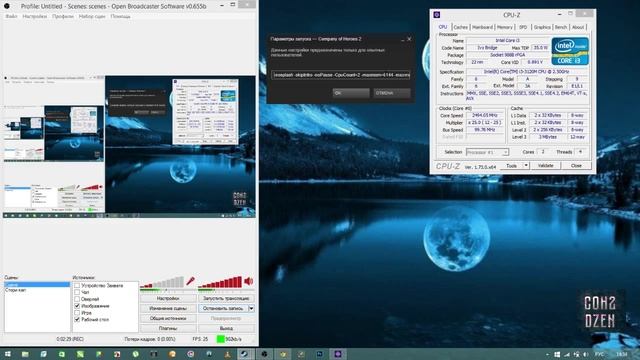
Task: Switch to the SPD tab in CPU-Z
Action: [523, 27]
